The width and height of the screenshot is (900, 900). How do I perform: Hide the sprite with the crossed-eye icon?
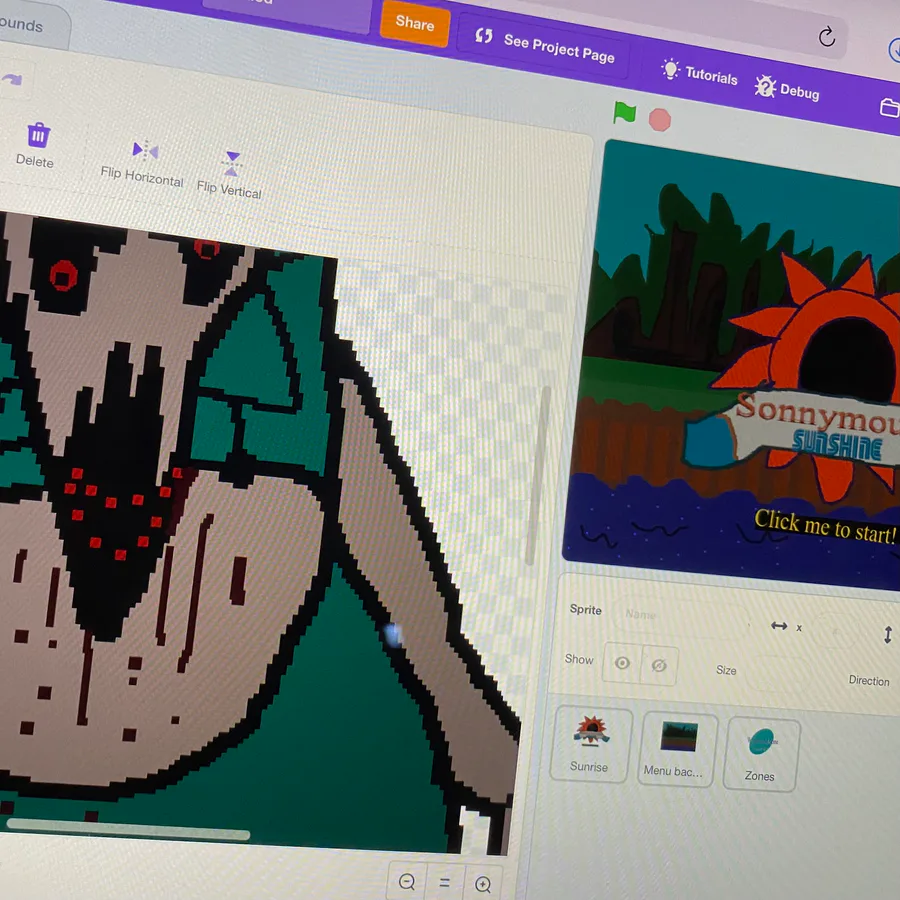(x=659, y=665)
